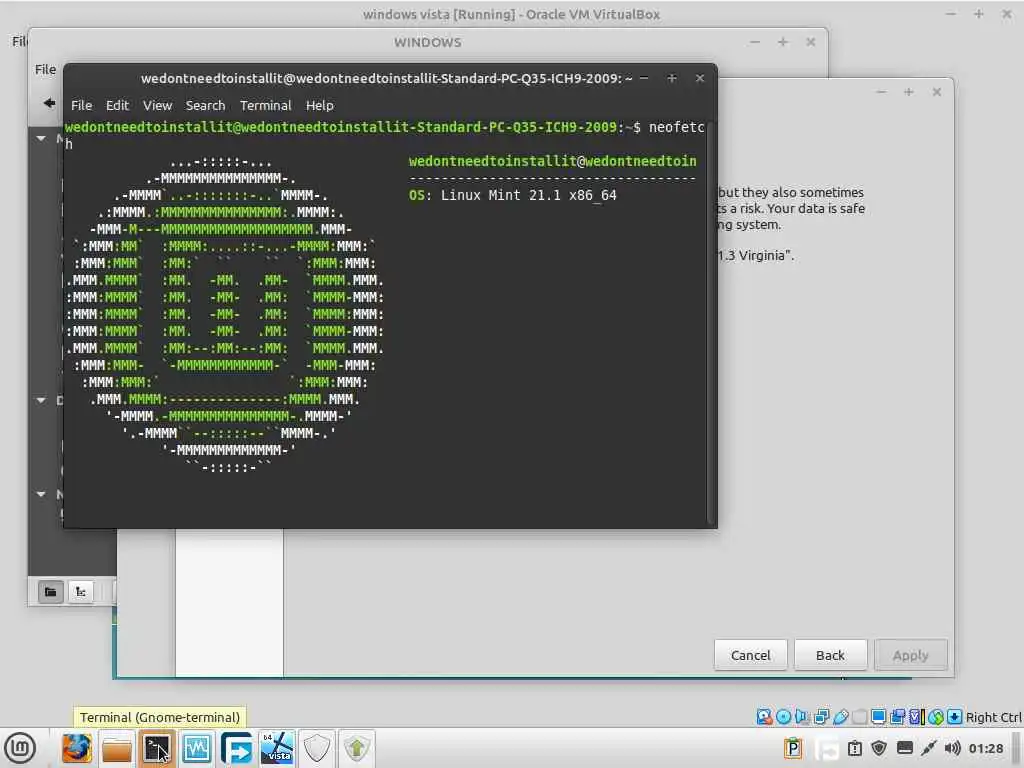
Task: Switch to the Vista VirtualBox taskbar icon
Action: (x=277, y=748)
